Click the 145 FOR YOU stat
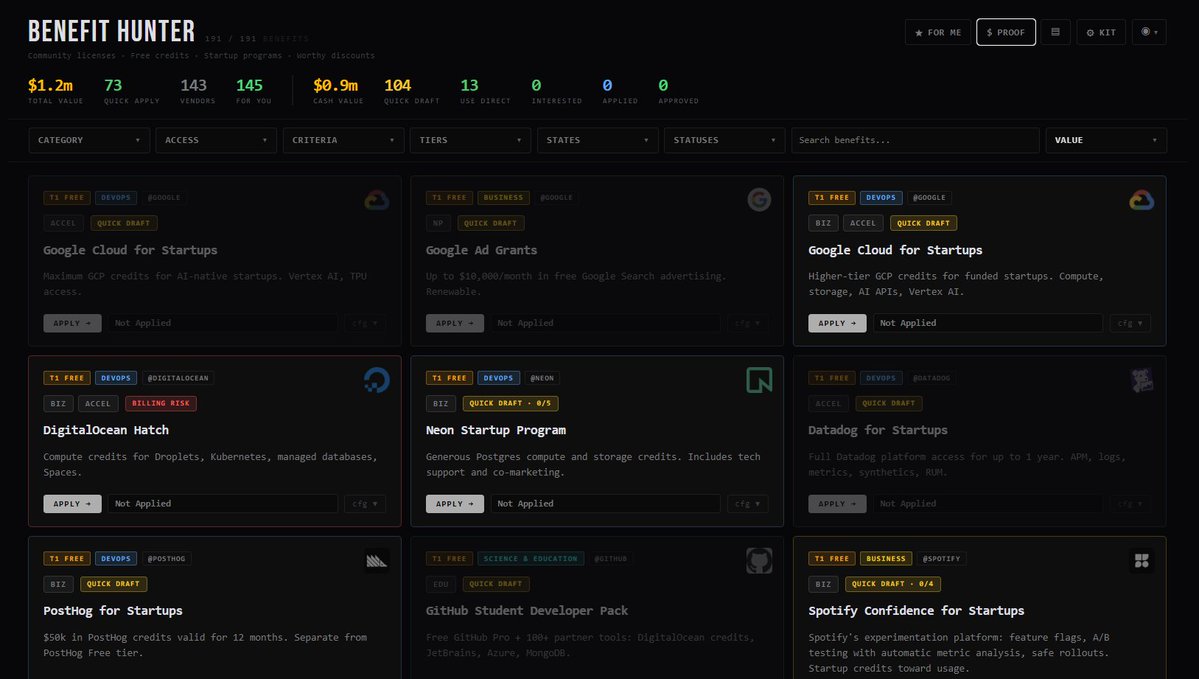 click(253, 90)
